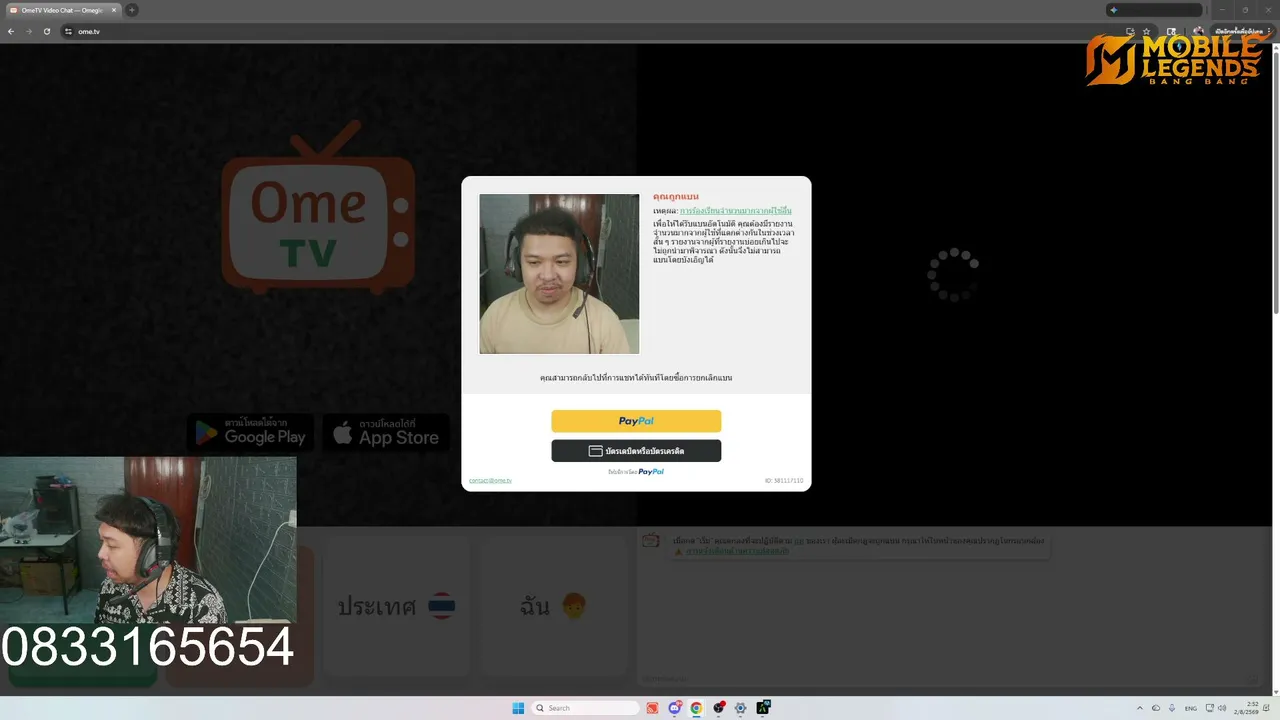This screenshot has height=720, width=1280.
Task: Go back in browser history
Action: pos(11,31)
